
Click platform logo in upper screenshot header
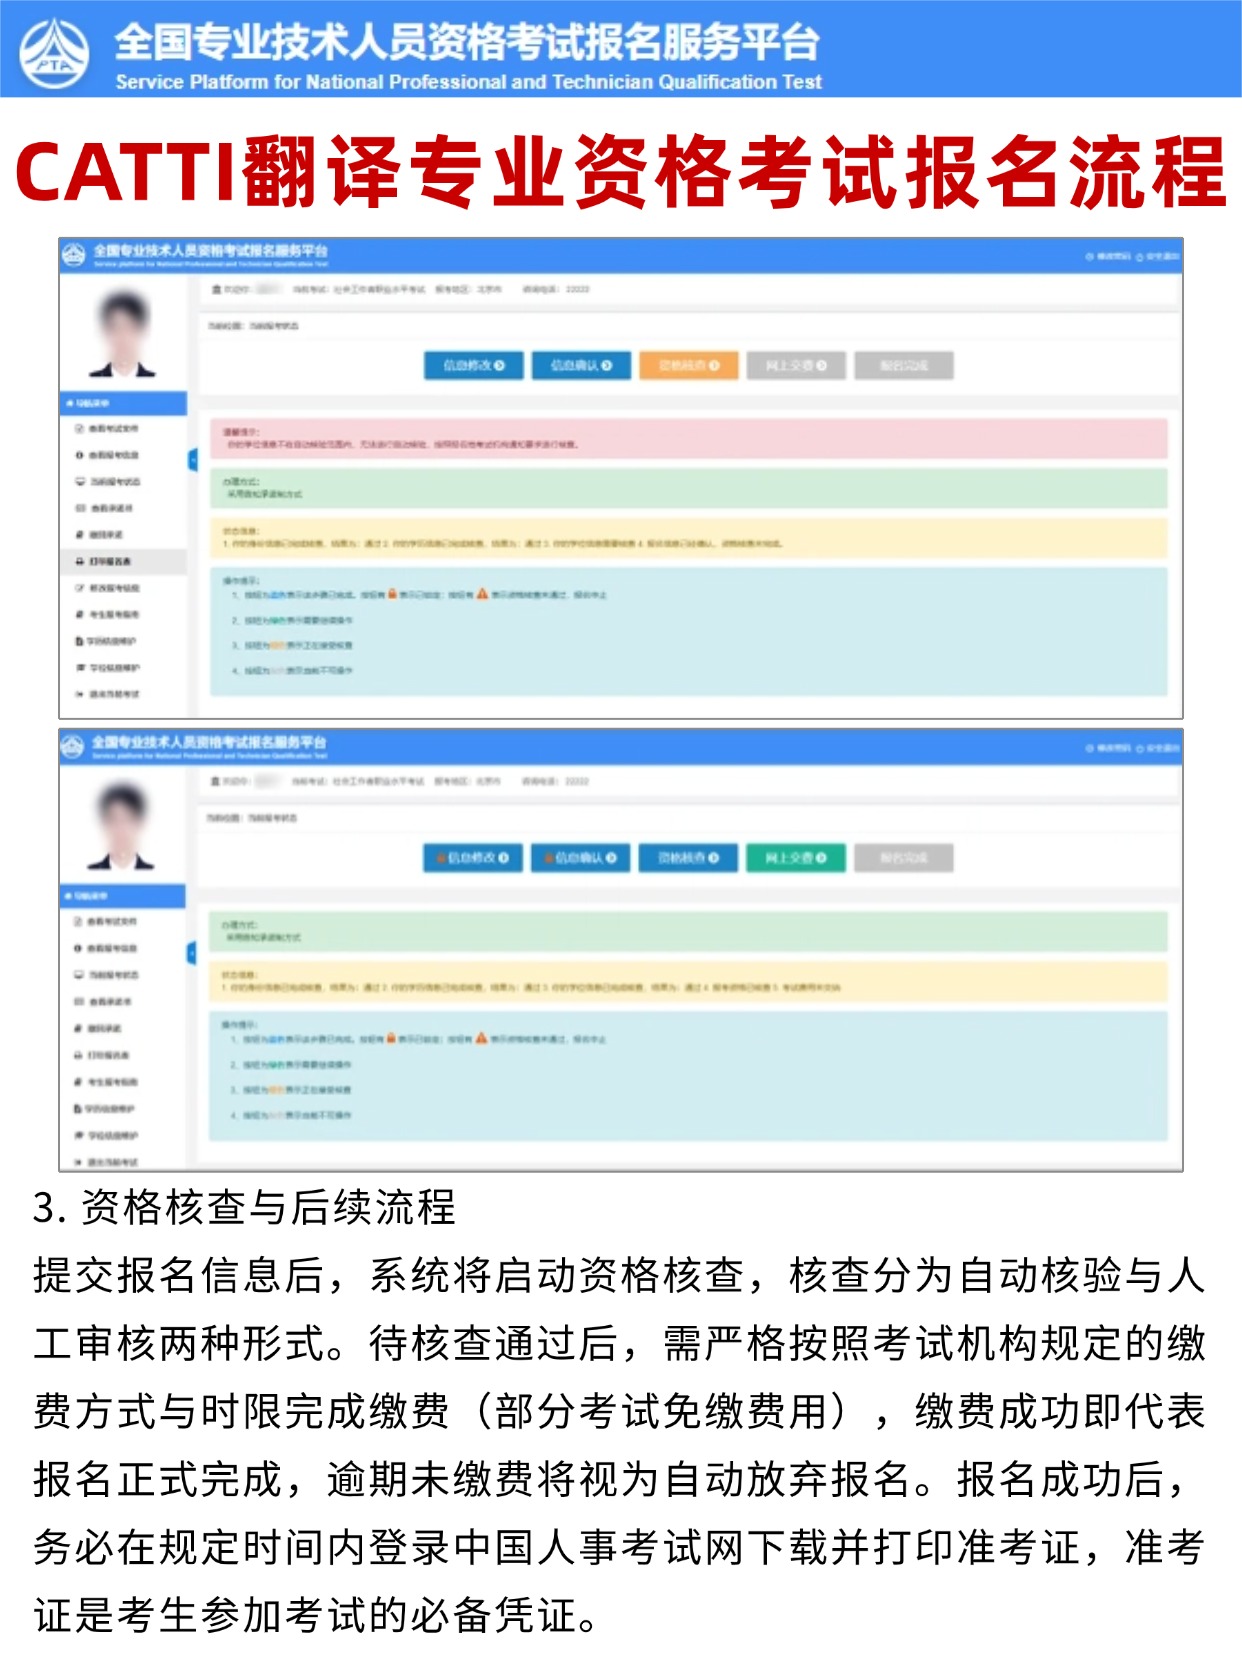[x=74, y=255]
